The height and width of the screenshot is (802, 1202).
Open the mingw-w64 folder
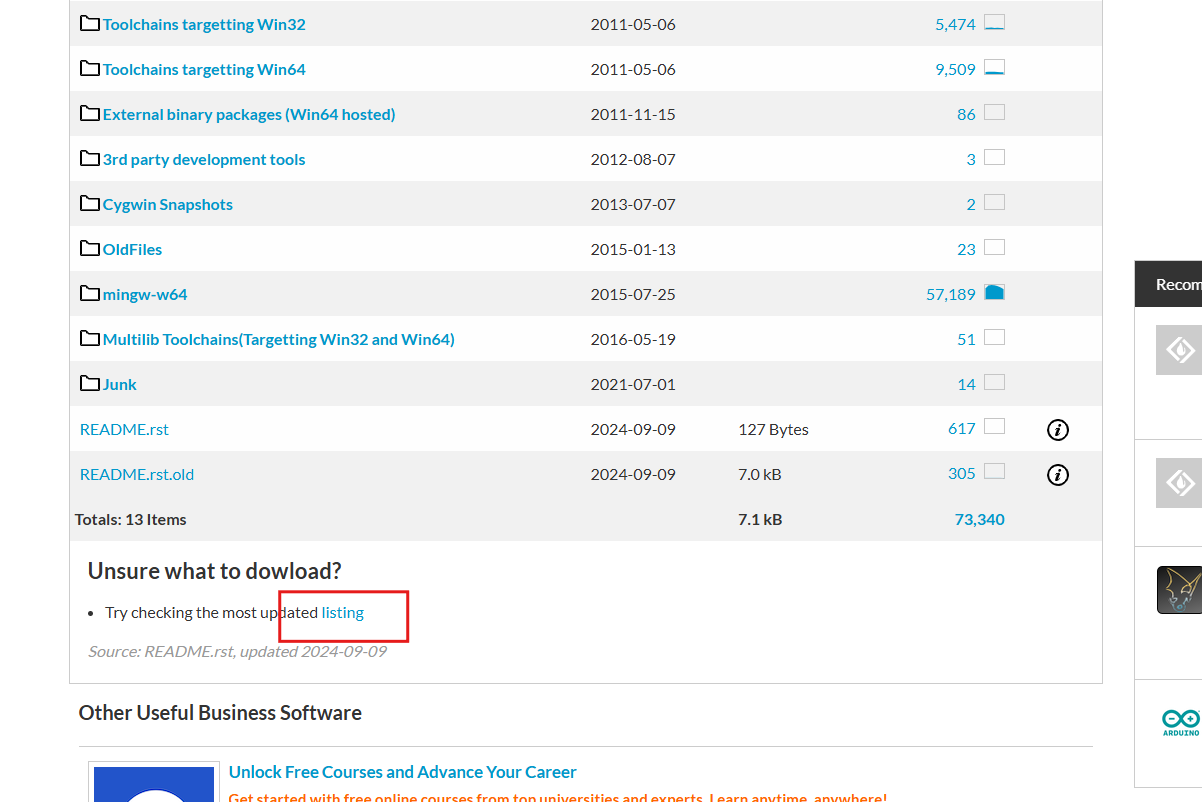[x=145, y=294]
